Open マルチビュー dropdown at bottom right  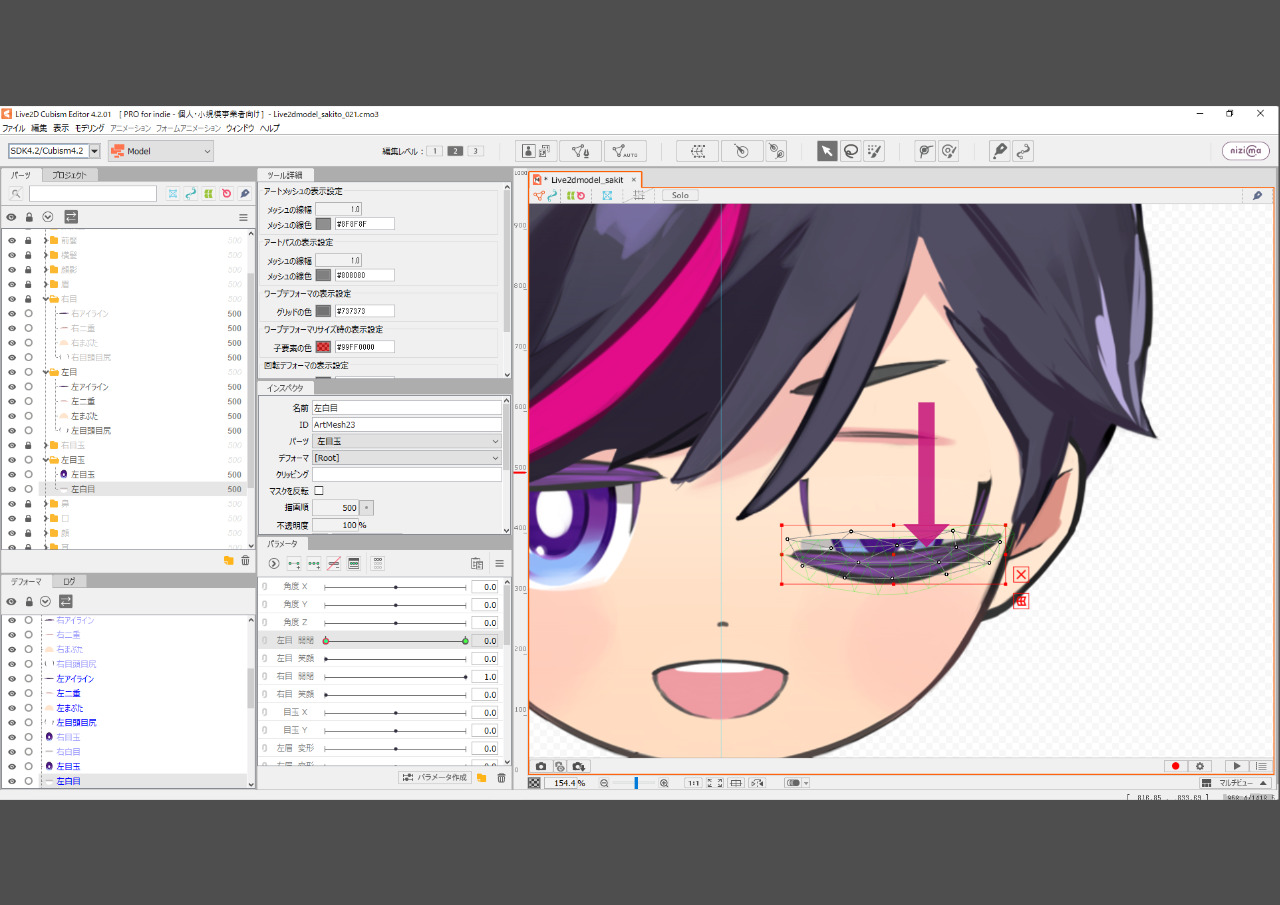pyautogui.click(x=1235, y=783)
